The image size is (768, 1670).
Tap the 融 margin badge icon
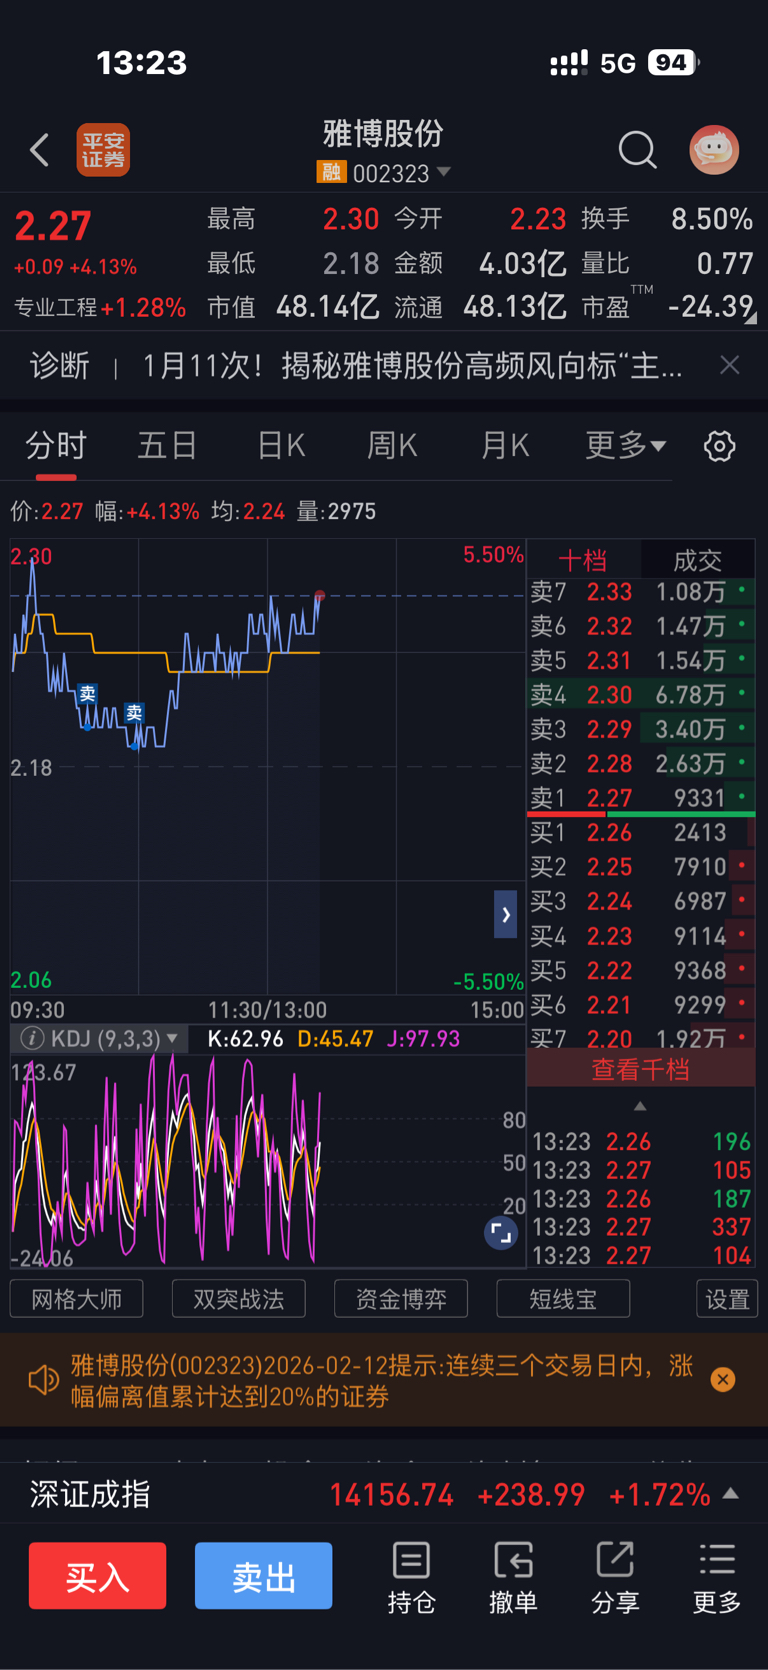[x=331, y=172]
